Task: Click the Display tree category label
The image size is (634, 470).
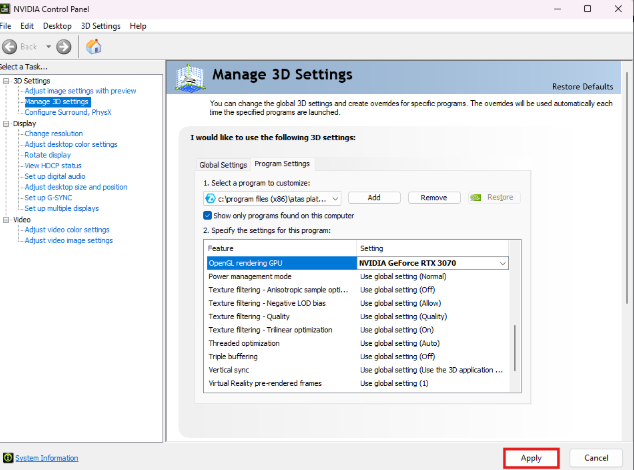Action: (25, 124)
